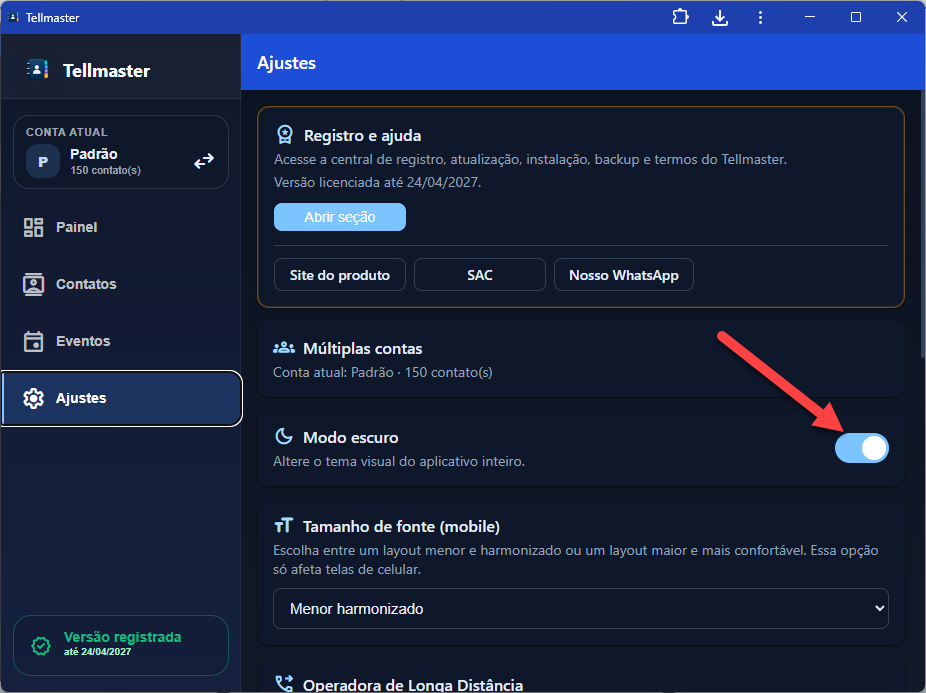Select Eventos in the sidebar
Image resolution: width=926 pixels, height=693 pixels.
coord(83,341)
